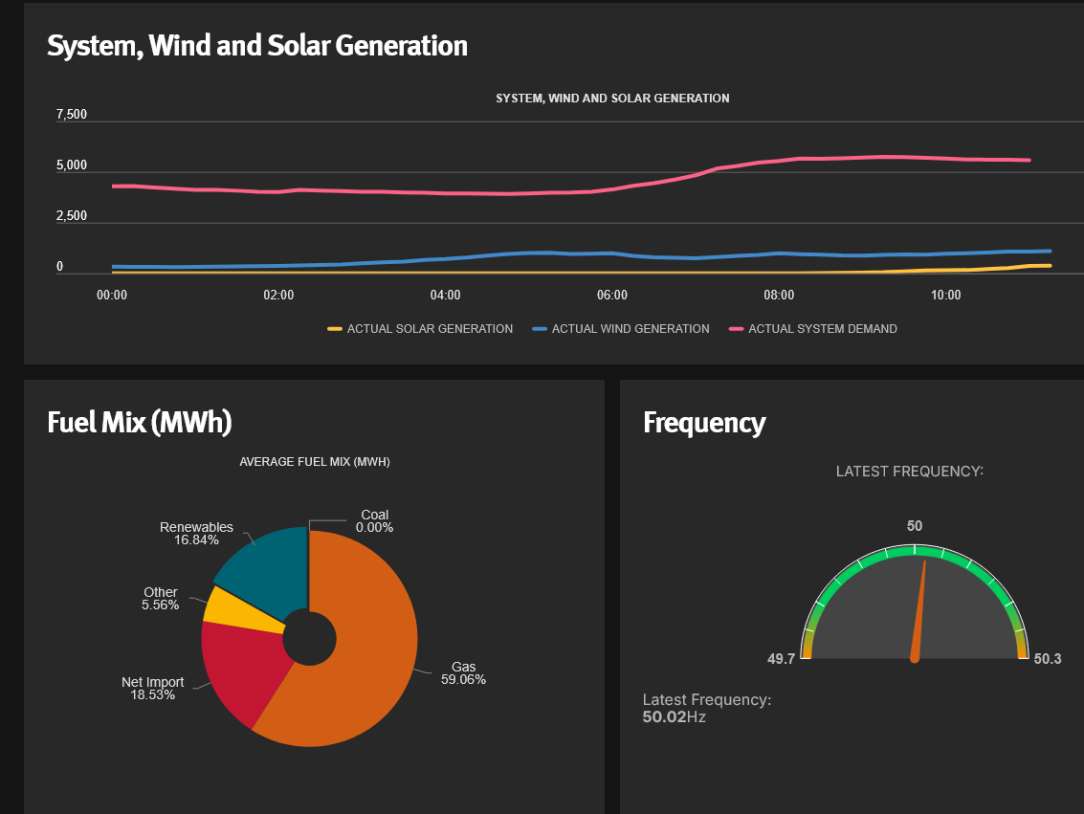Click the Net Import 18.53% label
The height and width of the screenshot is (814, 1084).
153,688
